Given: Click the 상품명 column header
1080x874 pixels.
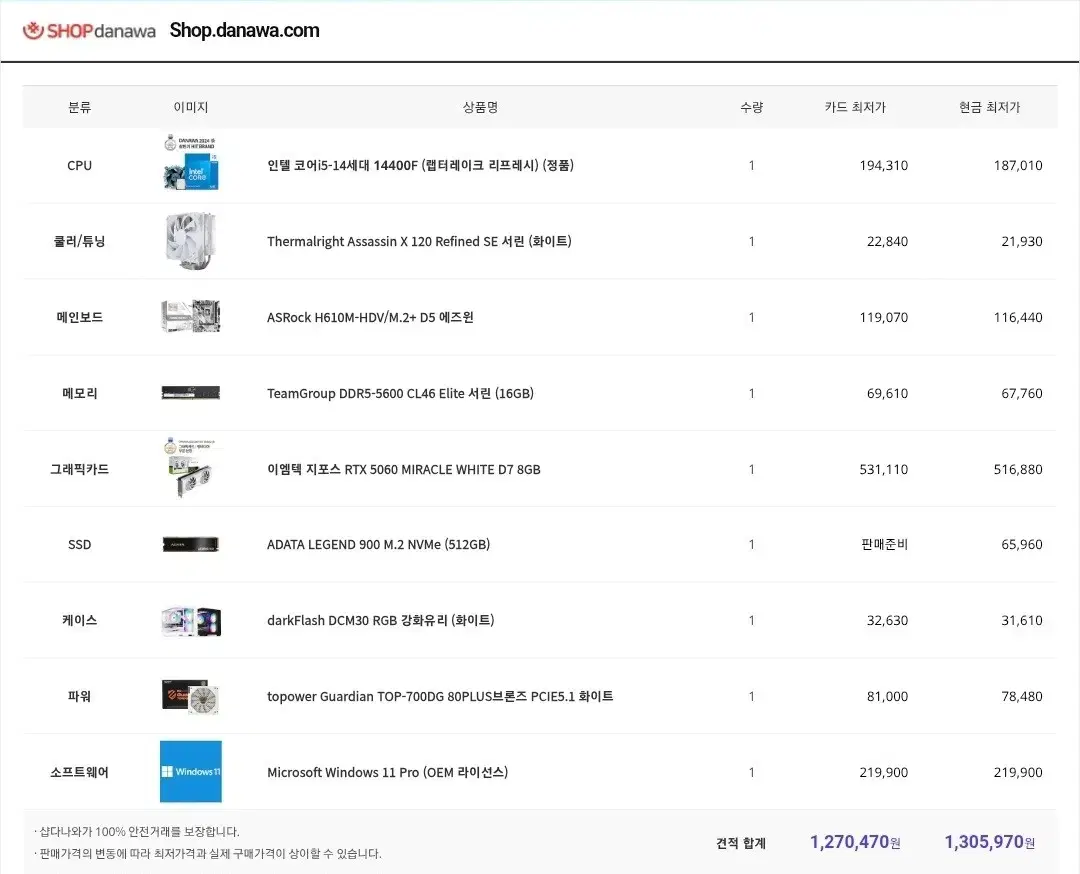Looking at the screenshot, I should 480,107.
